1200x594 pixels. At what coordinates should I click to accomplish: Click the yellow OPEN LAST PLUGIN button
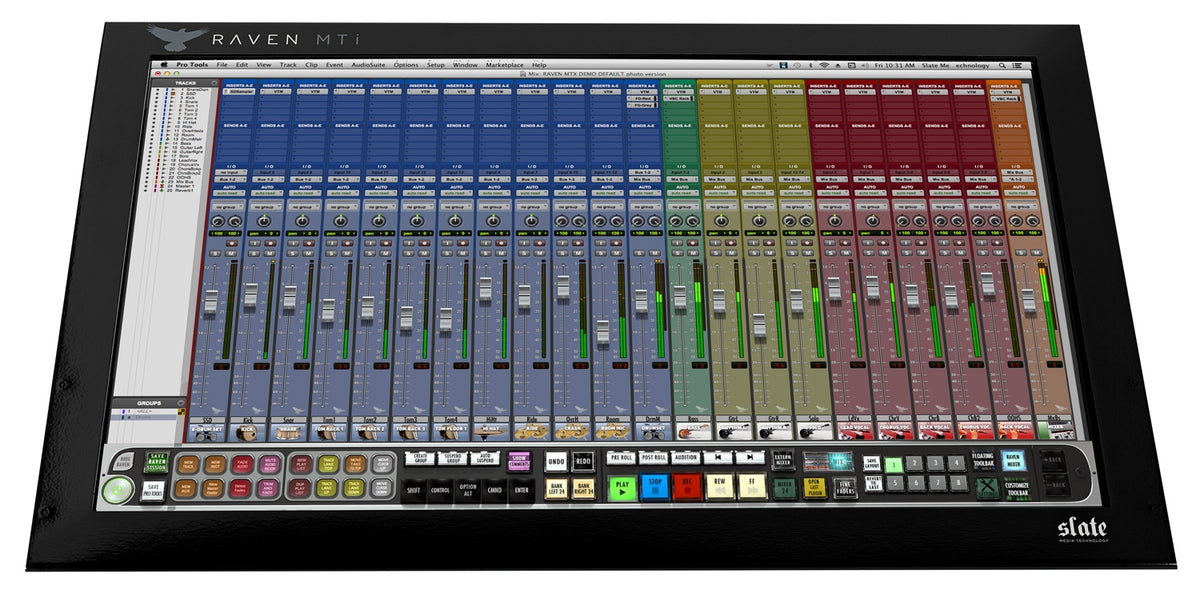[815, 488]
